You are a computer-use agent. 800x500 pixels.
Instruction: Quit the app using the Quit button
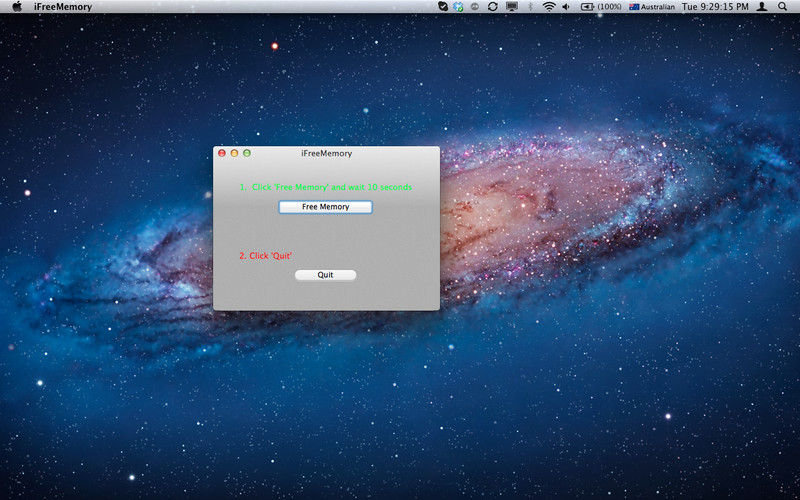[x=326, y=275]
